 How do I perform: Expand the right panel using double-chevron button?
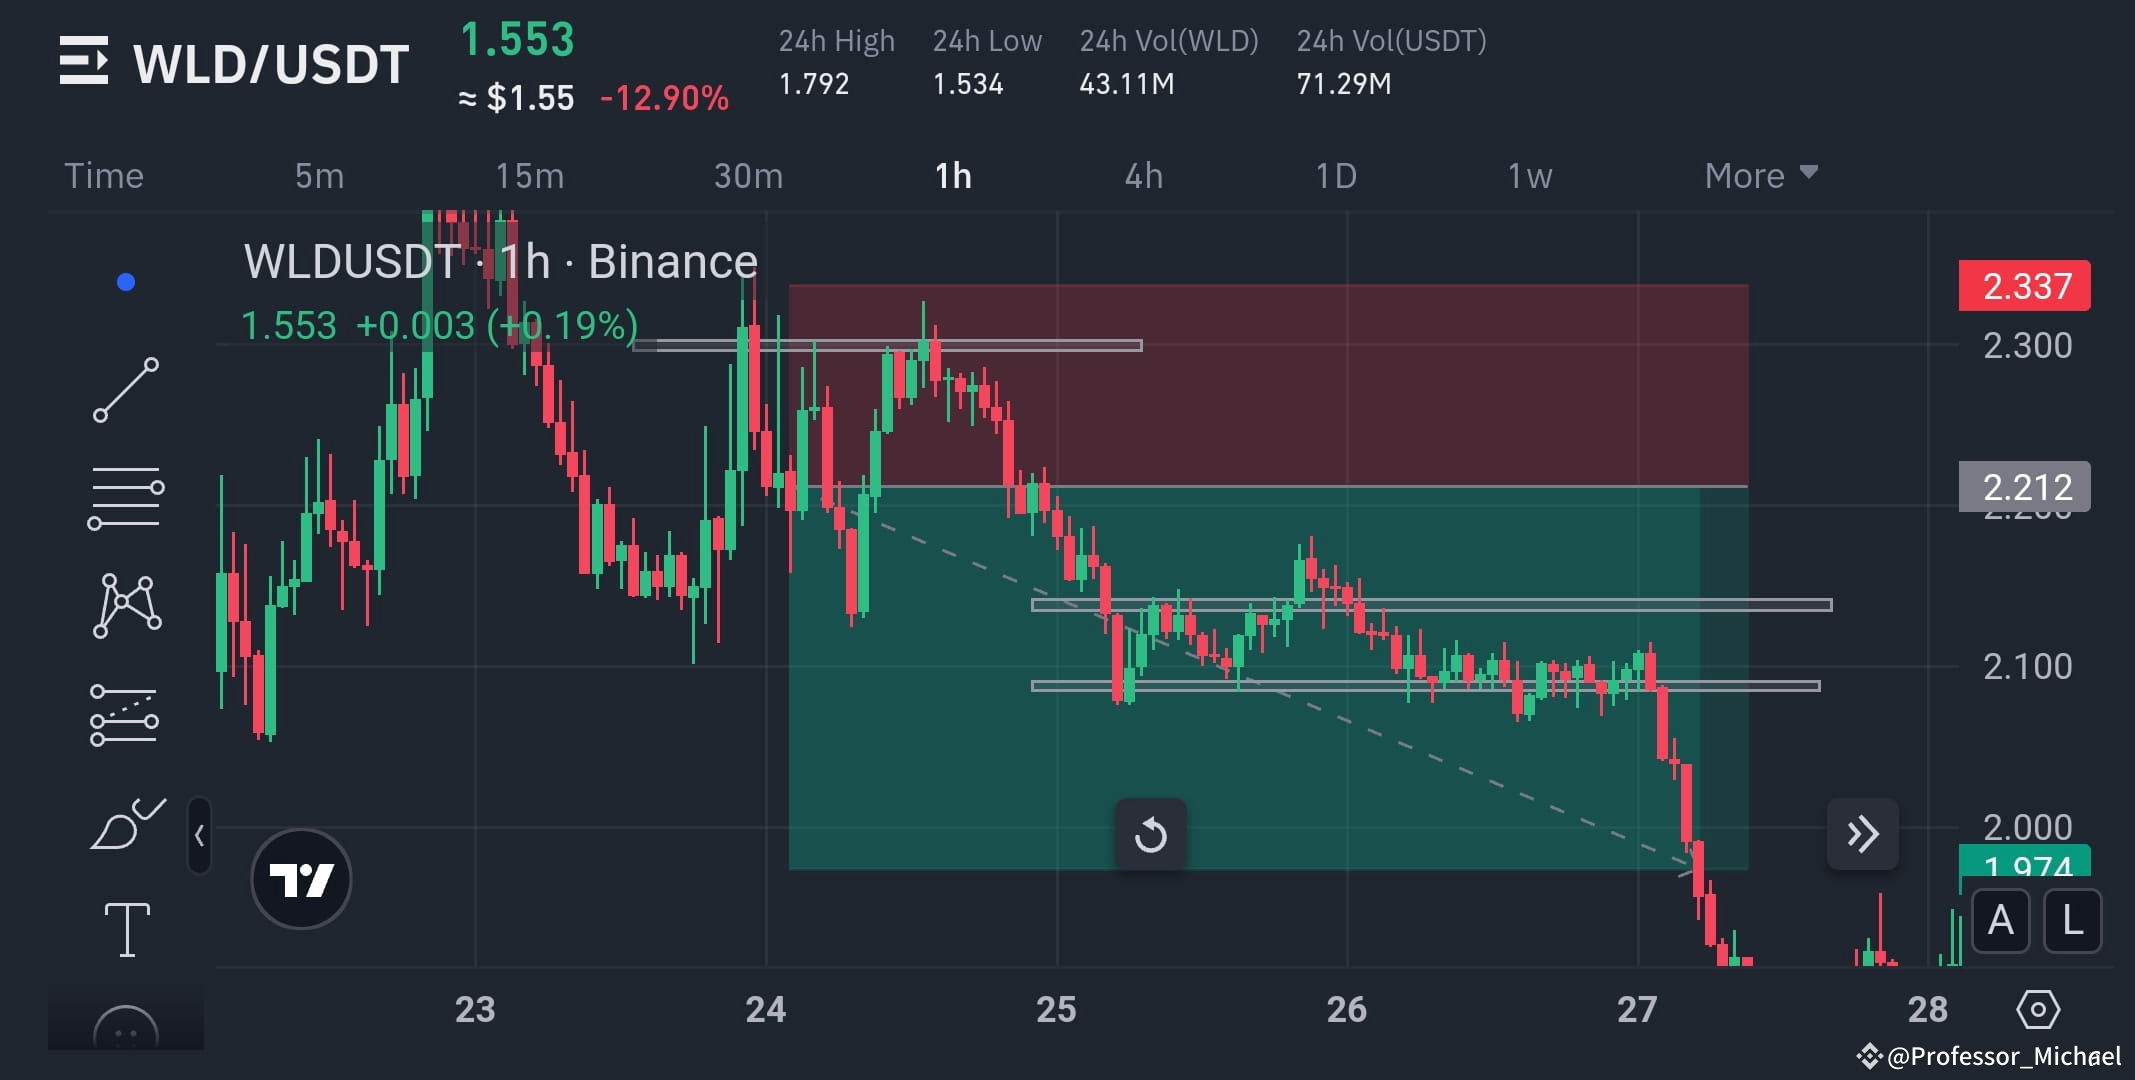(1862, 834)
